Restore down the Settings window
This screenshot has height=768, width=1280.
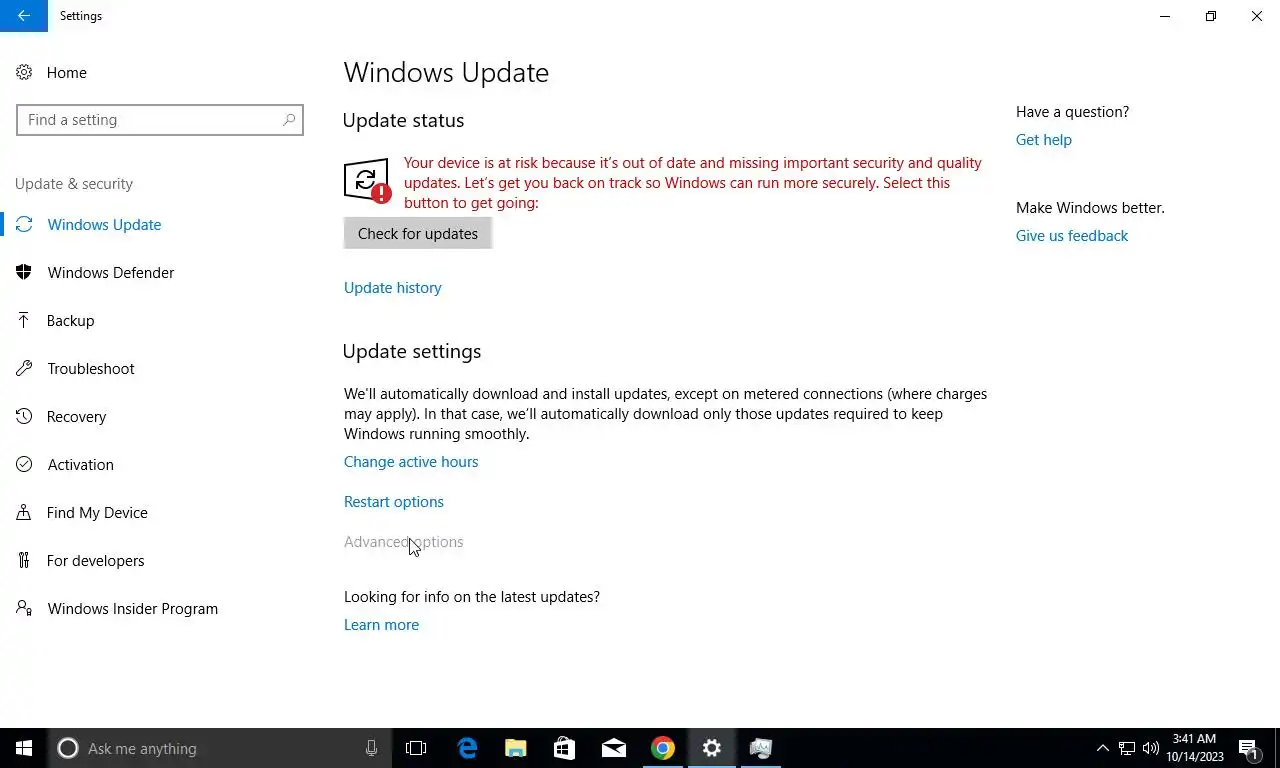[1211, 16]
